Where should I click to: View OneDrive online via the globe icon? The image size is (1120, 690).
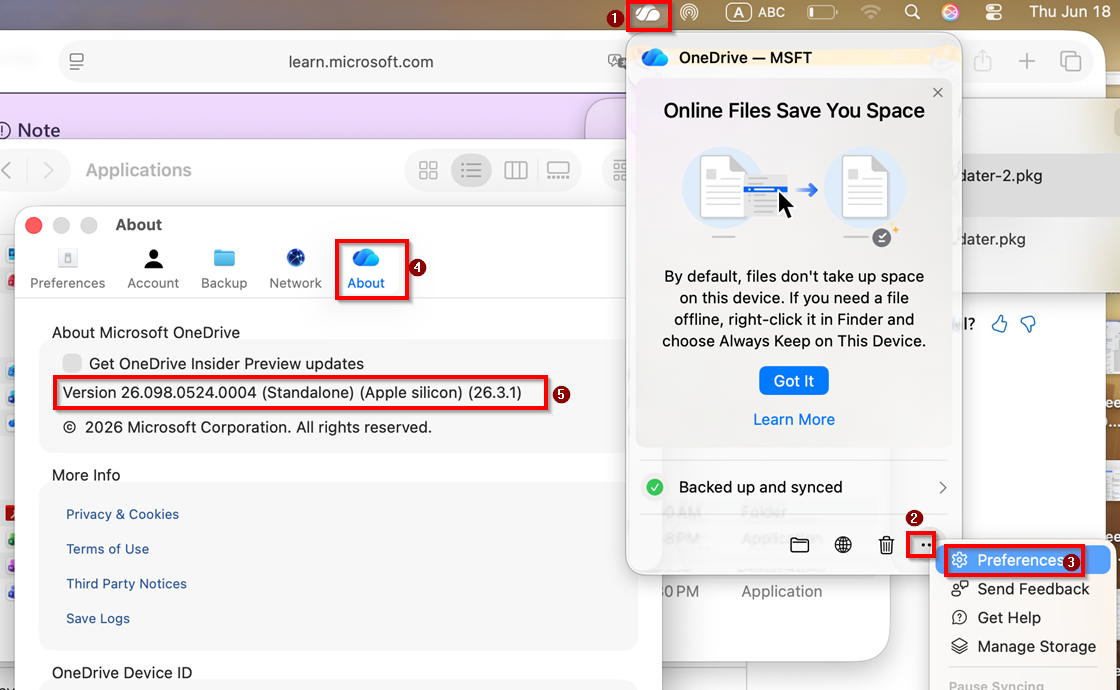843,545
